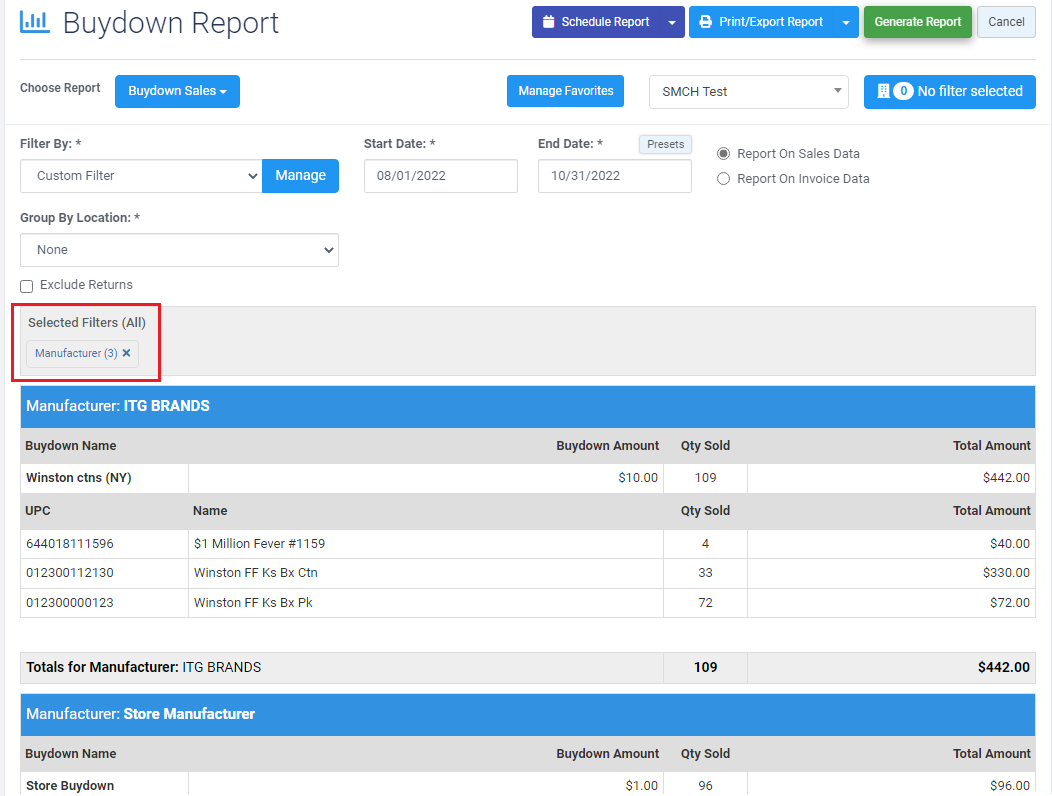The width and height of the screenshot is (1052, 796).
Task: Click the Buydown Report page title
Action: click(x=170, y=23)
